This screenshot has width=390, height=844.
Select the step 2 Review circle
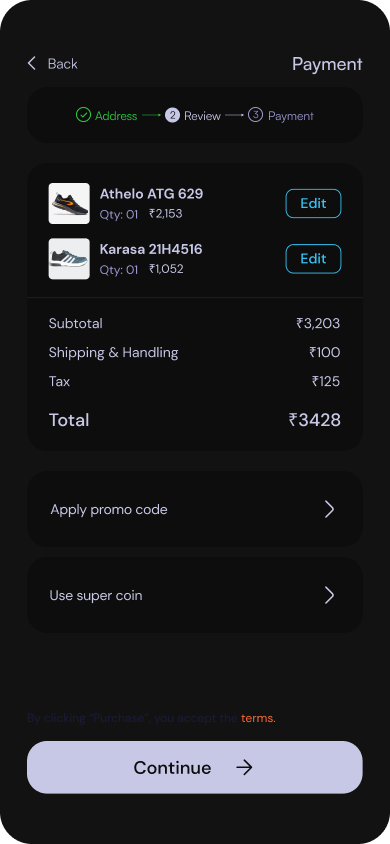(x=172, y=115)
